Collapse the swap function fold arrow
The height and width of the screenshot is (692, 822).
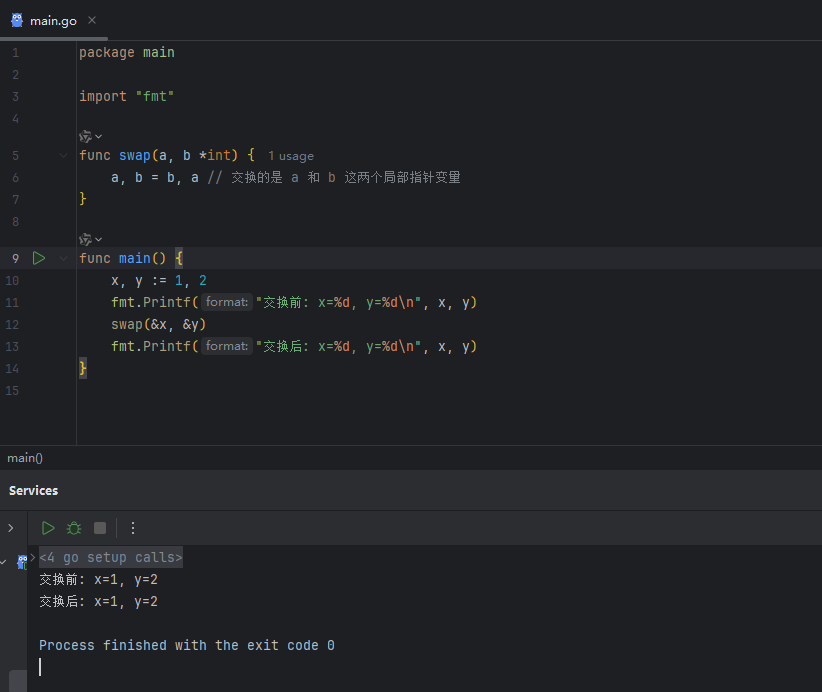click(63, 155)
